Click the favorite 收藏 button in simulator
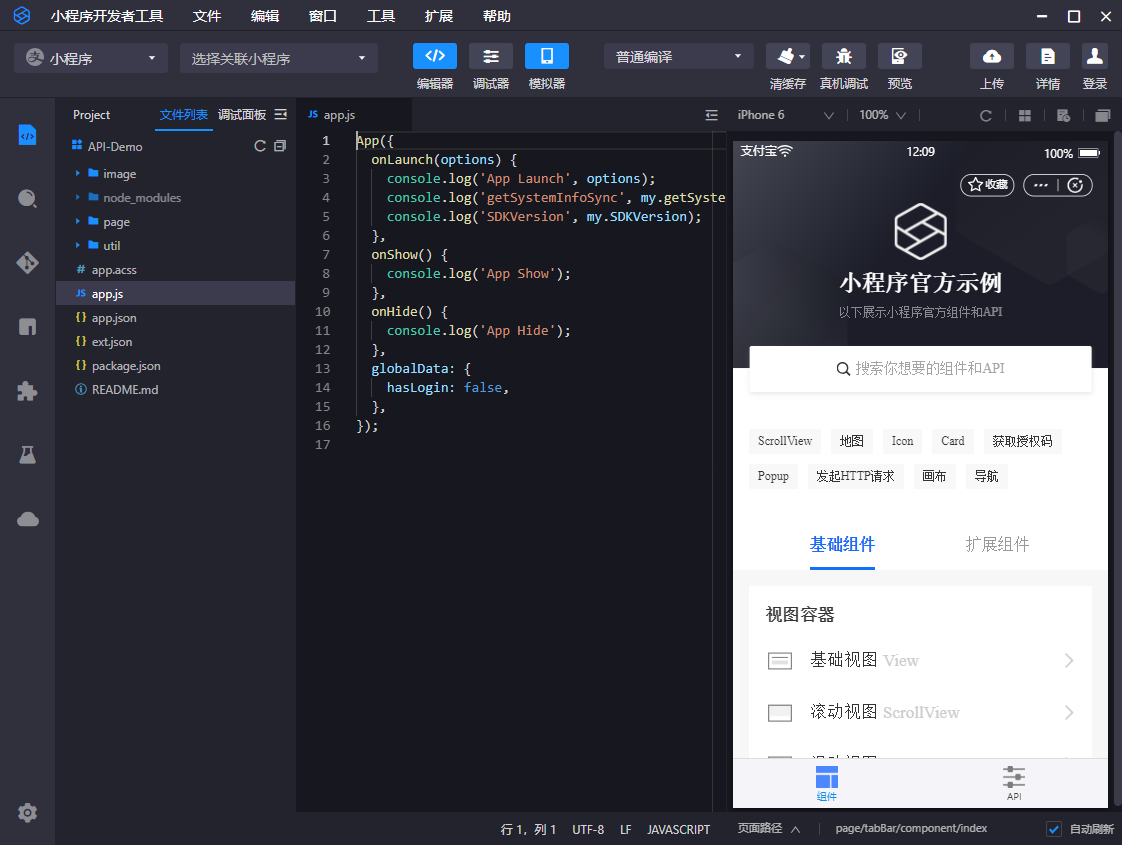Viewport: 1122px width, 845px height. click(987, 185)
